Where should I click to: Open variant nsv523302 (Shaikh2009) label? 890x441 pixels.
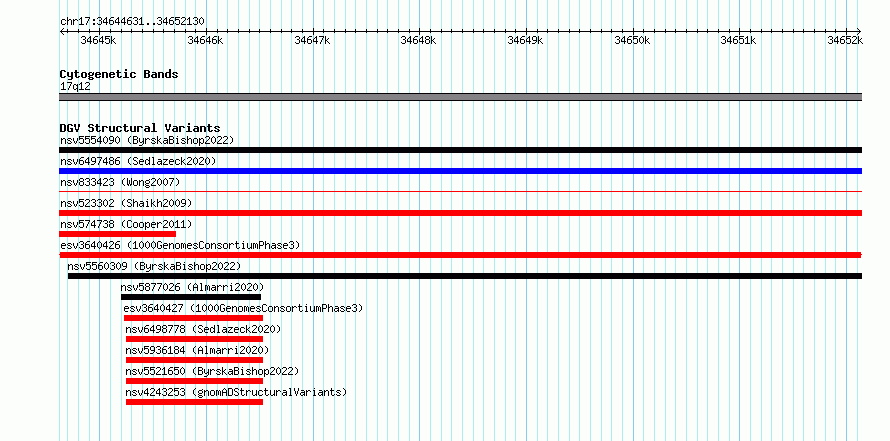point(126,203)
